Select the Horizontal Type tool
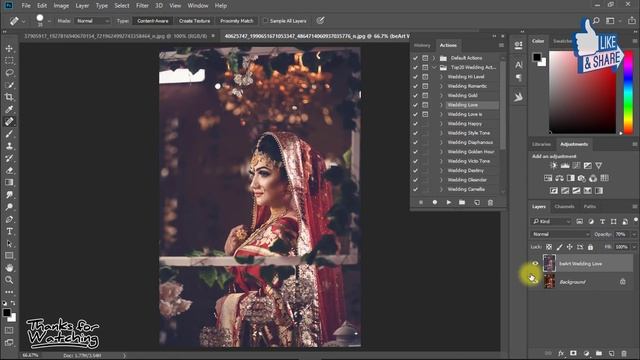This screenshot has height=360, width=640. pos(9,231)
